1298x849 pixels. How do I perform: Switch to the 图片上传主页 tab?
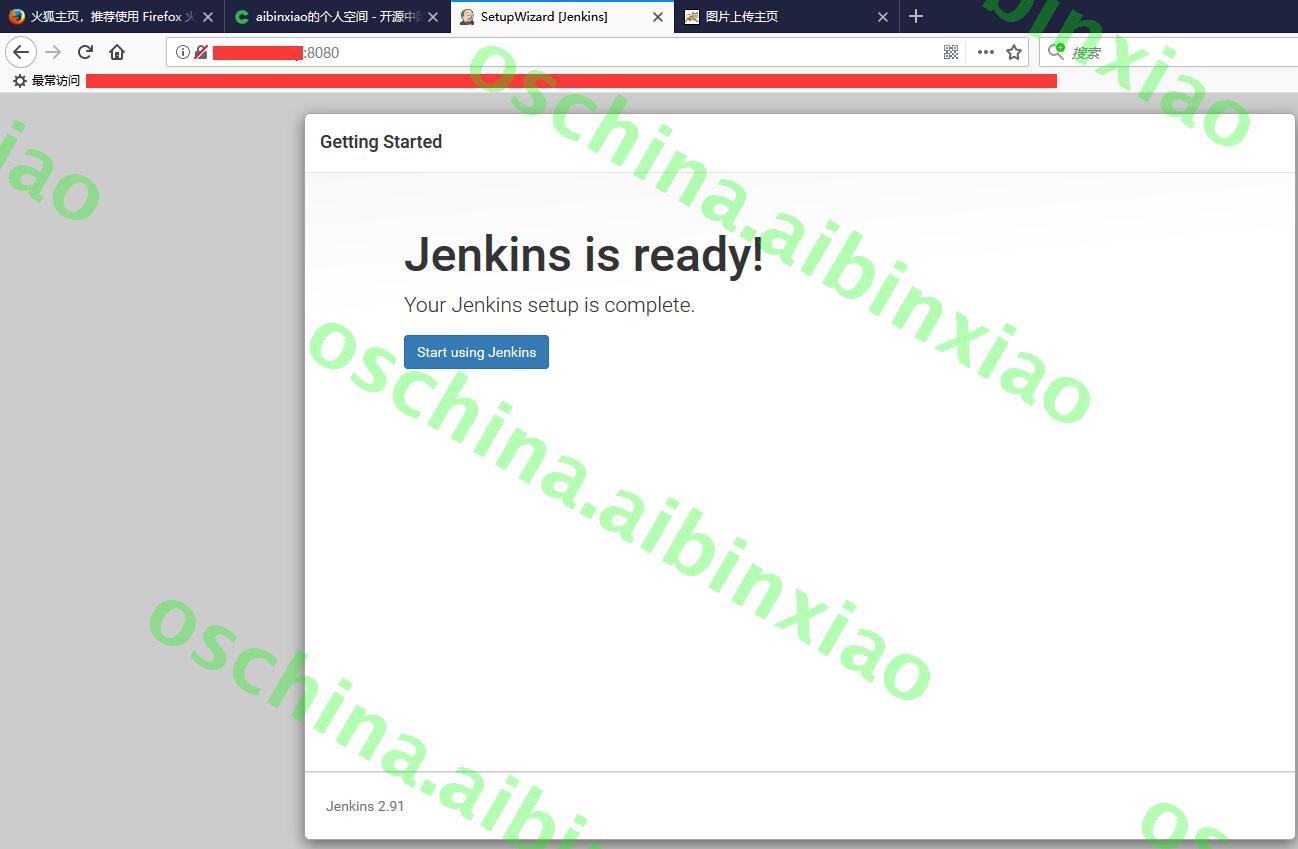tap(787, 17)
